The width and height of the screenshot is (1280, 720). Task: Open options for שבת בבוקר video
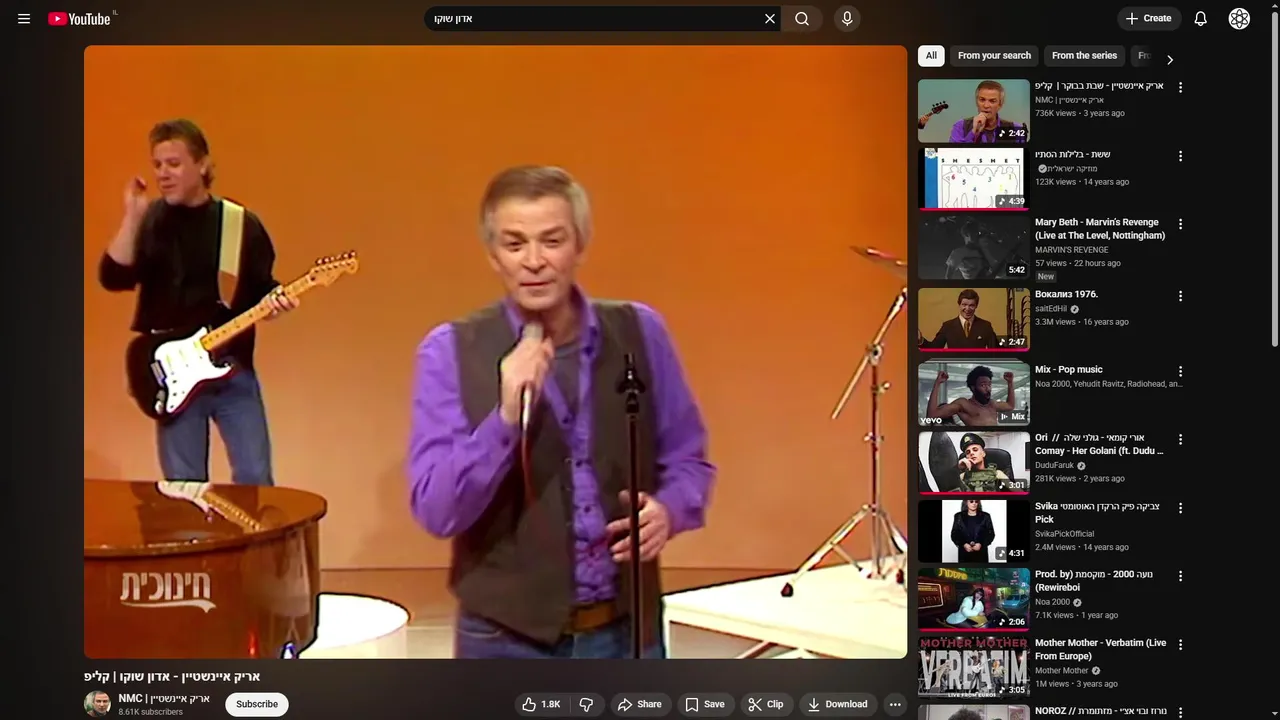coord(1180,87)
